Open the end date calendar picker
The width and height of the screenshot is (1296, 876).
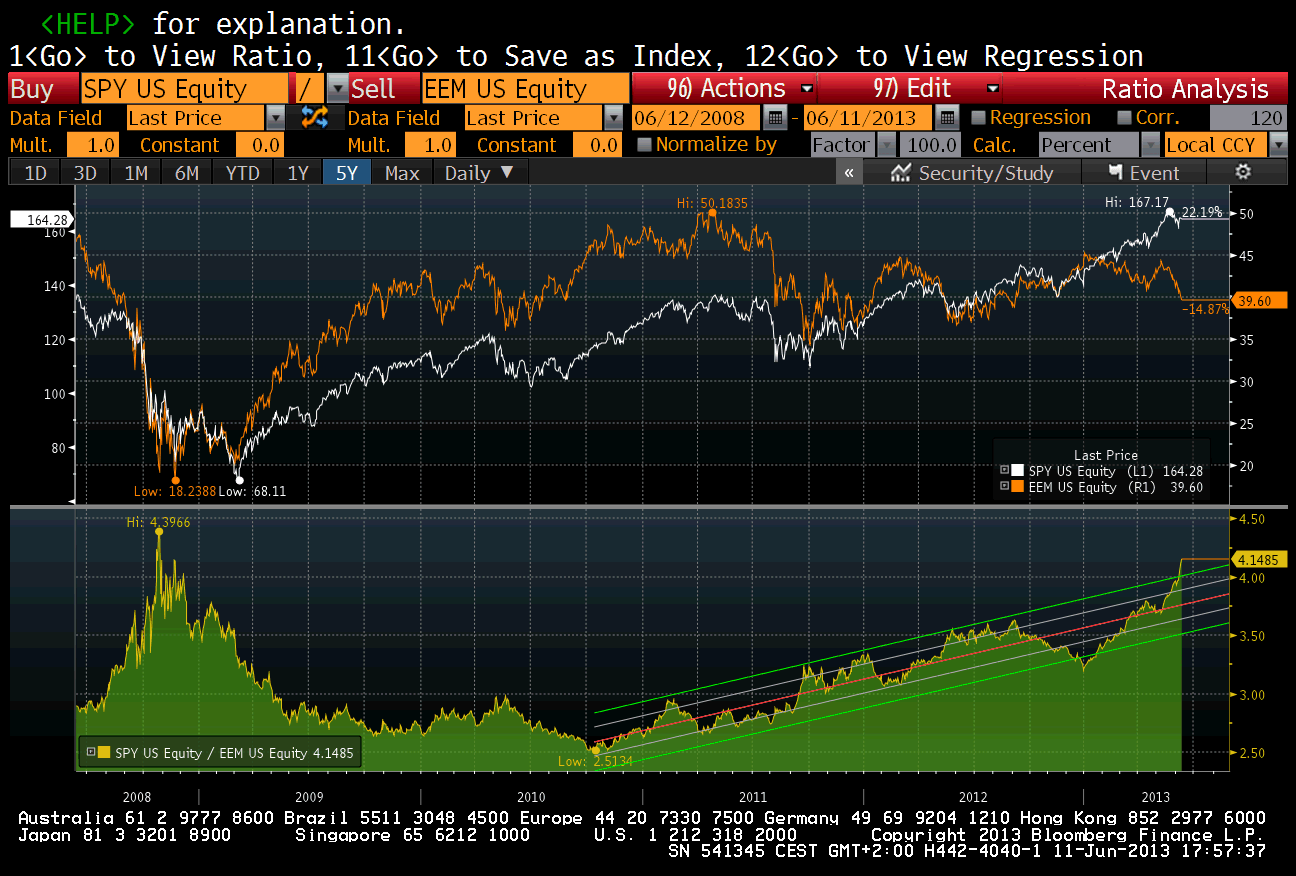point(947,117)
